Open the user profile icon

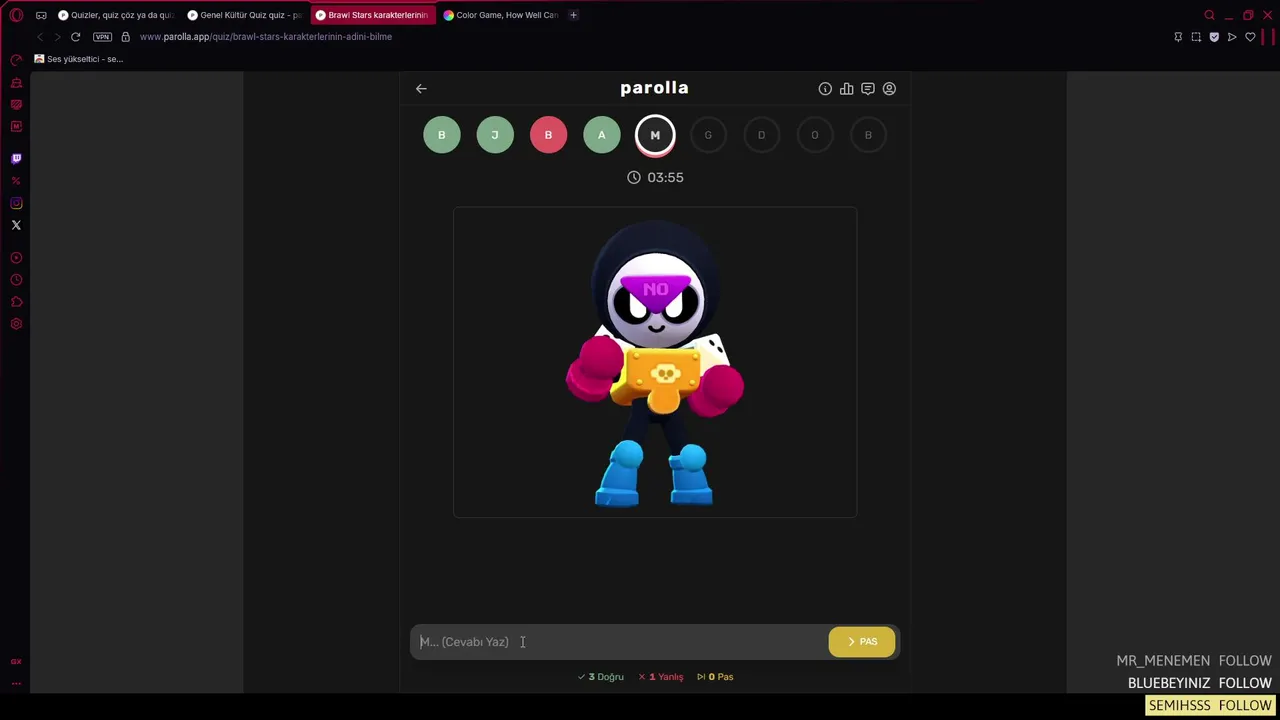[x=889, y=89]
